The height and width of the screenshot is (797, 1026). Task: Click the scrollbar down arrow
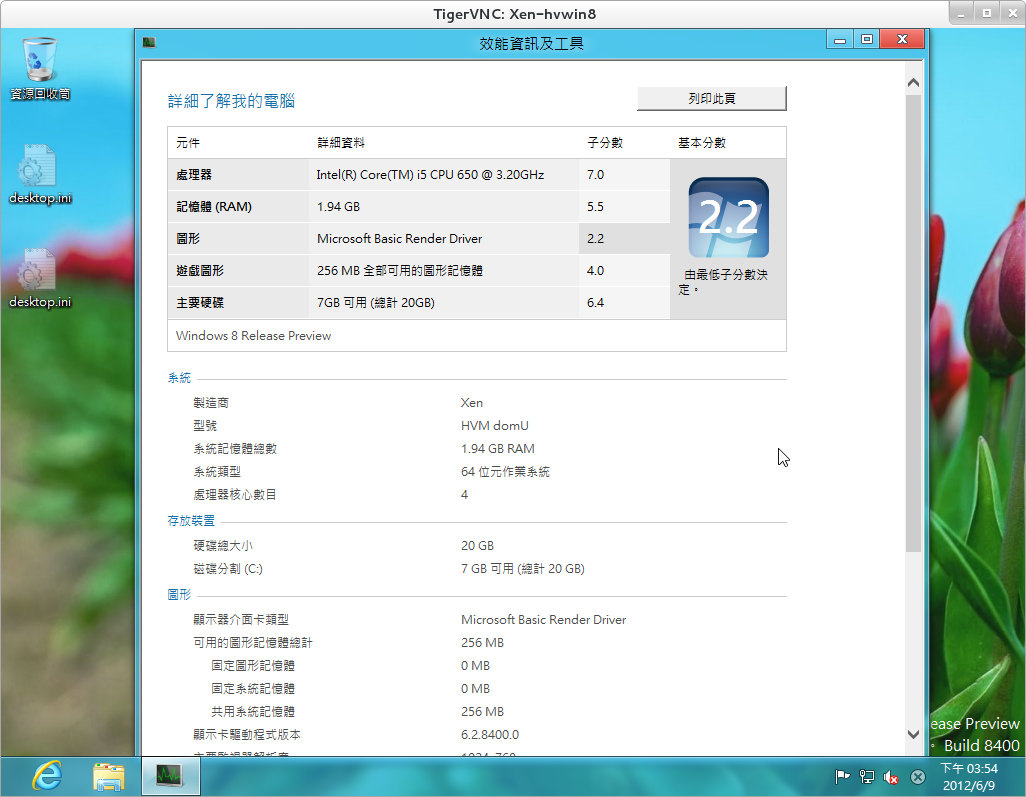913,733
